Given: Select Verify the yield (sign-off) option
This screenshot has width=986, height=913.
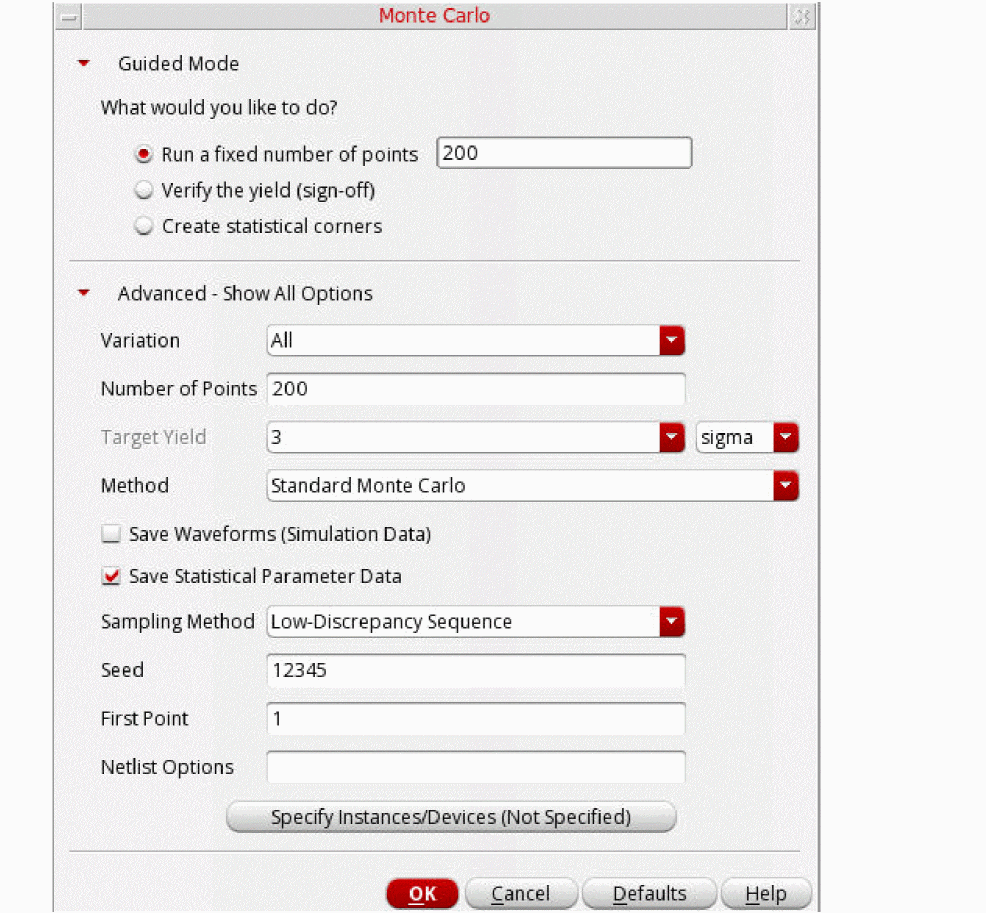Looking at the screenshot, I should pyautogui.click(x=144, y=190).
